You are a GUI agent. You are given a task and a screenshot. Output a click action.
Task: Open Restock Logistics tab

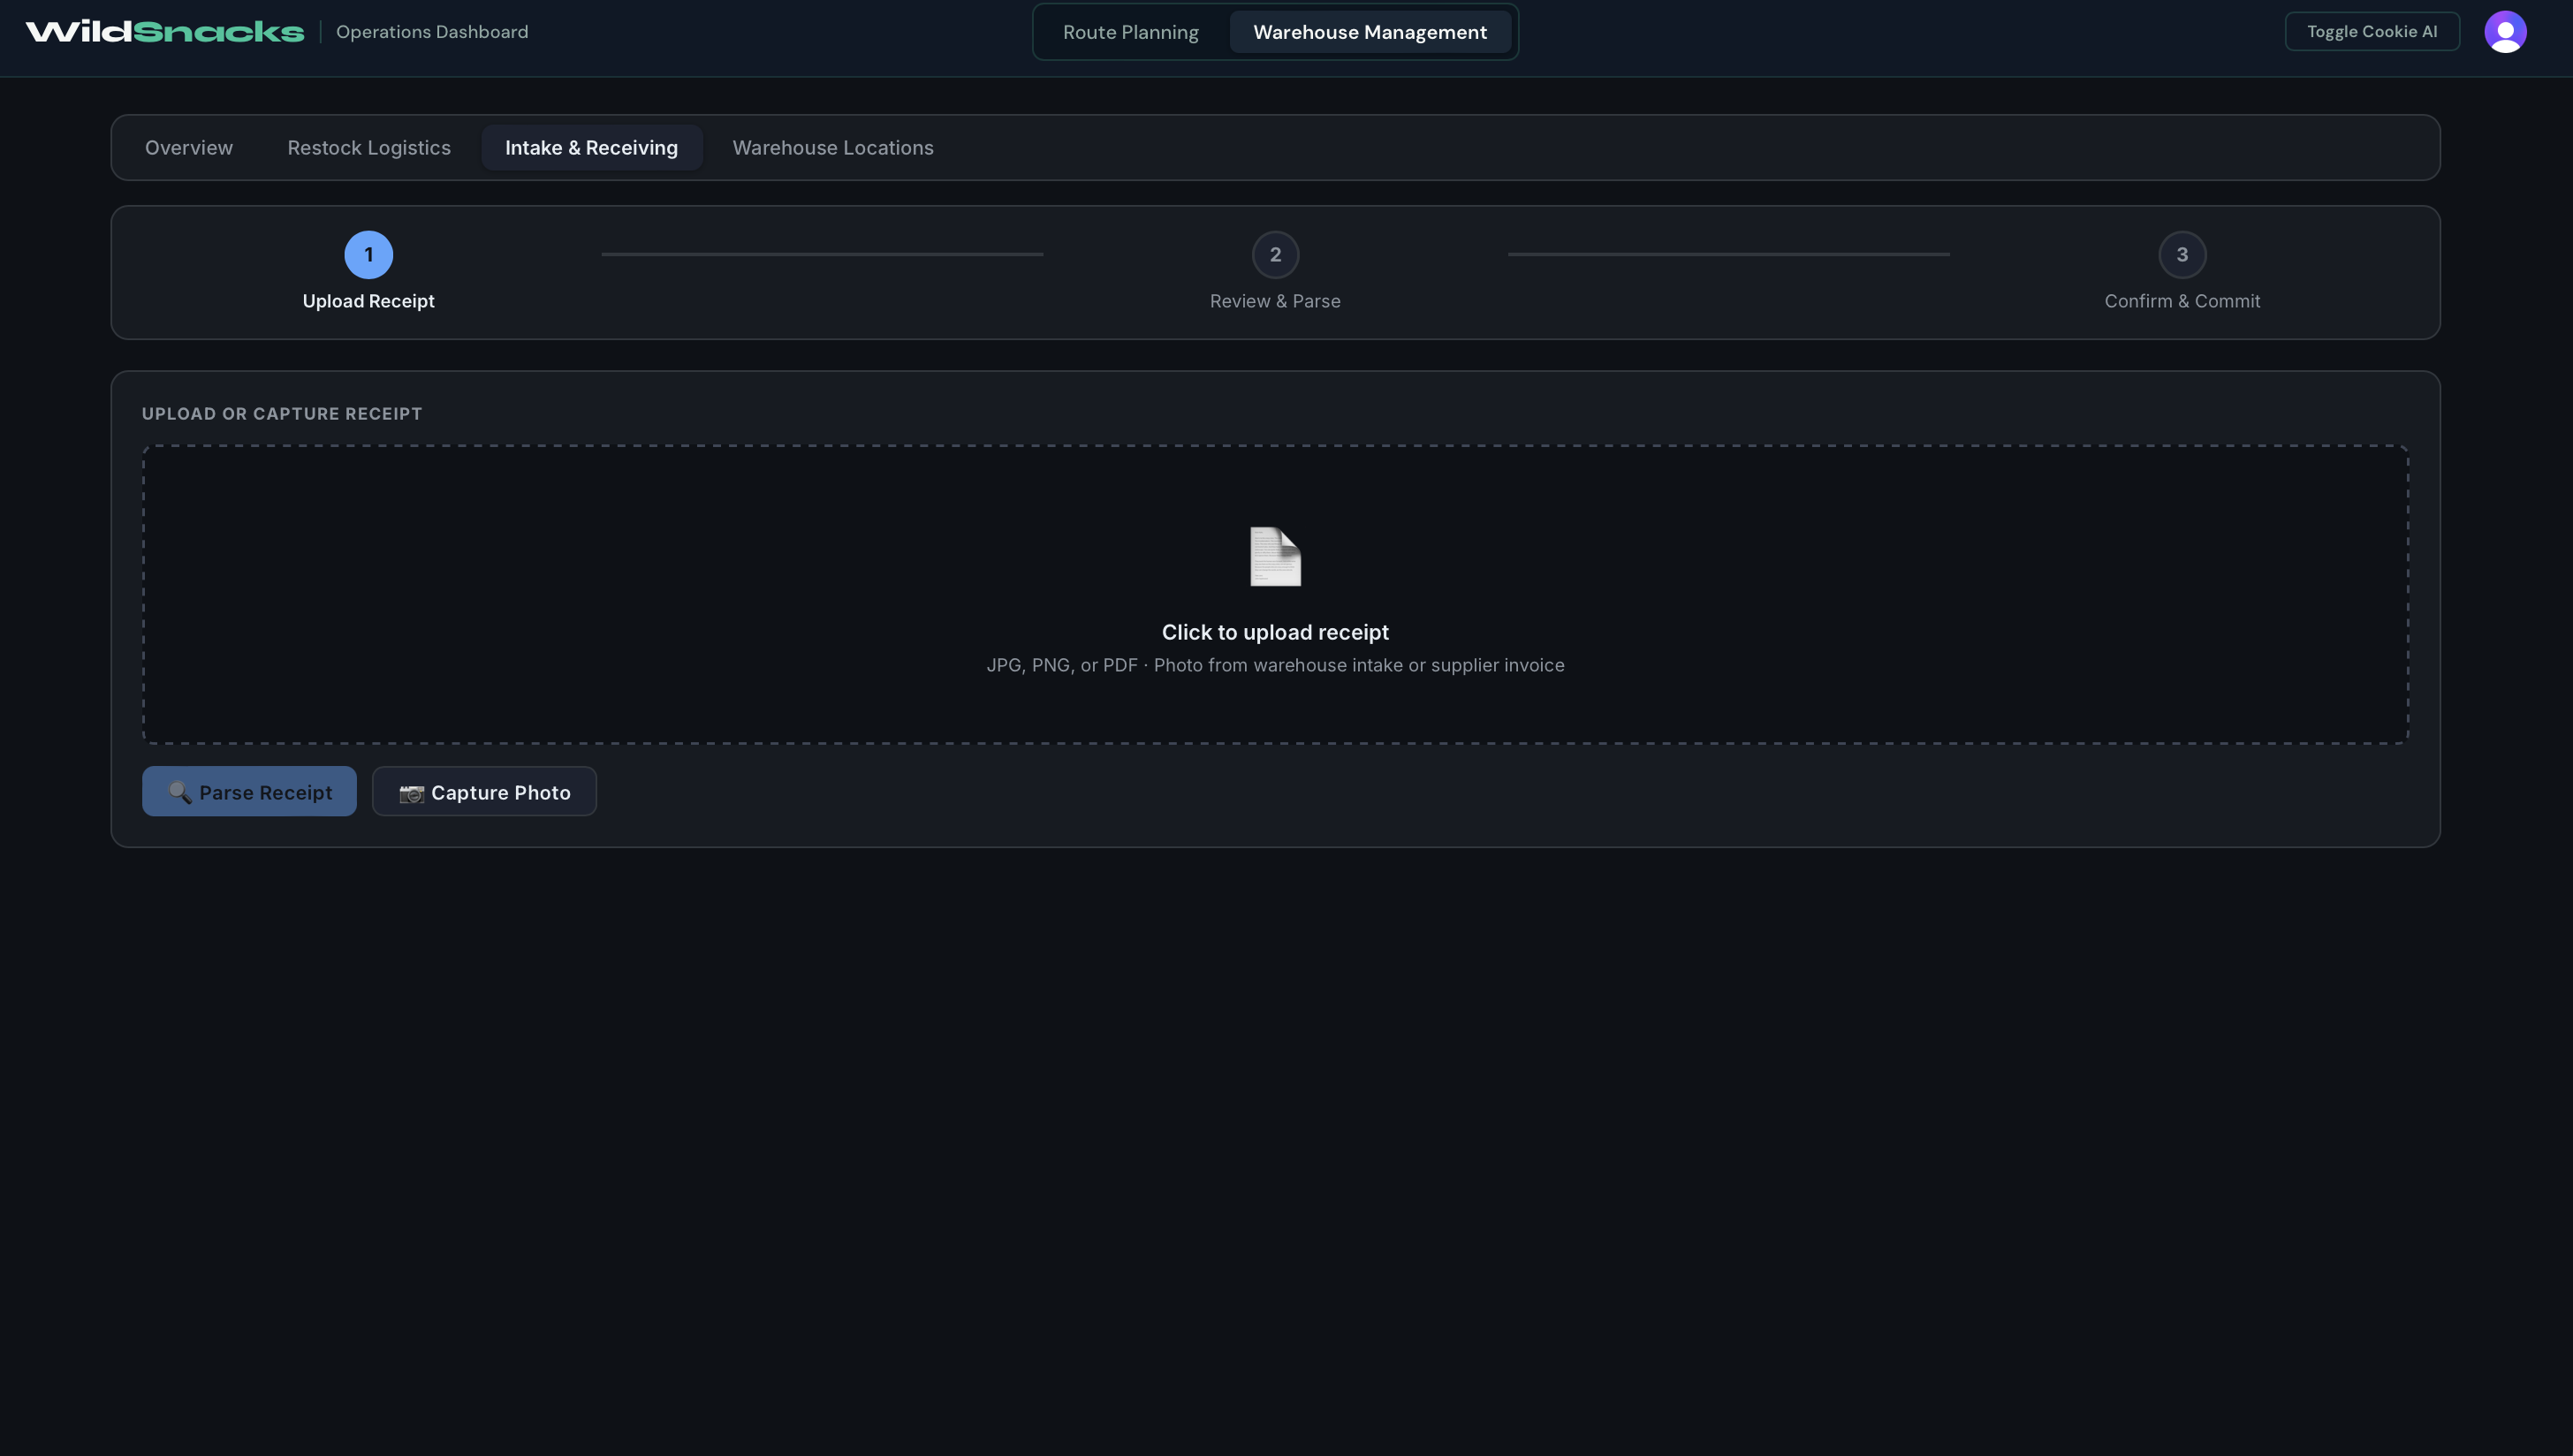pos(369,148)
